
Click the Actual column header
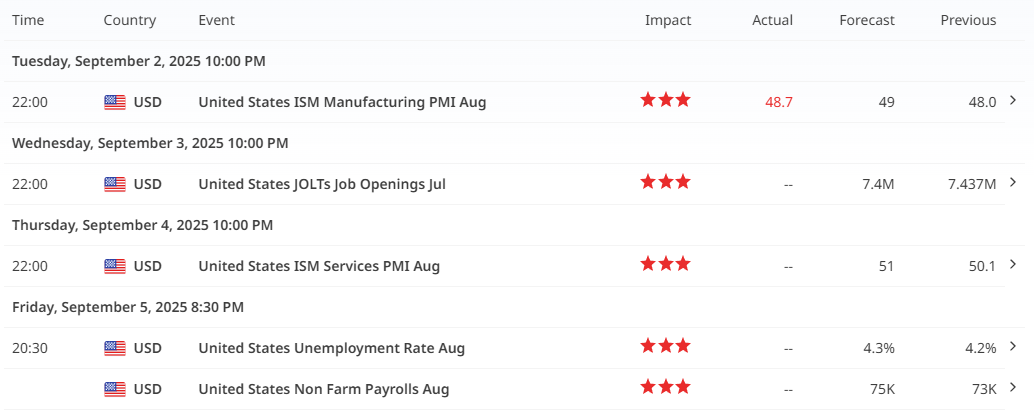(x=772, y=20)
